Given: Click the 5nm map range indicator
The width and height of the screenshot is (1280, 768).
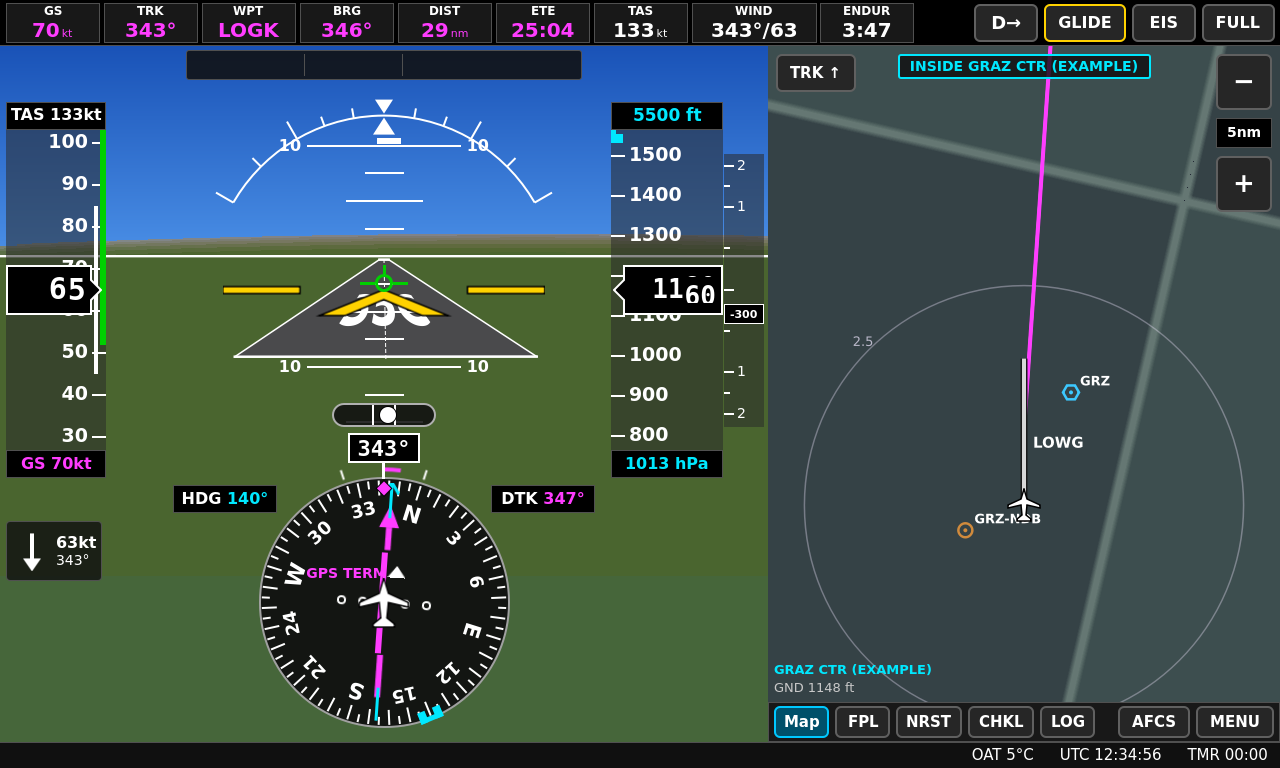Looking at the screenshot, I should [1244, 133].
